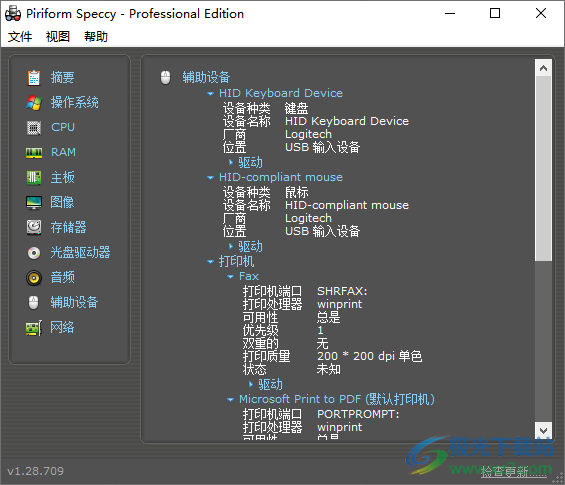Select the PORTPROMPT: port value
The image size is (565, 485).
pyautogui.click(x=358, y=414)
